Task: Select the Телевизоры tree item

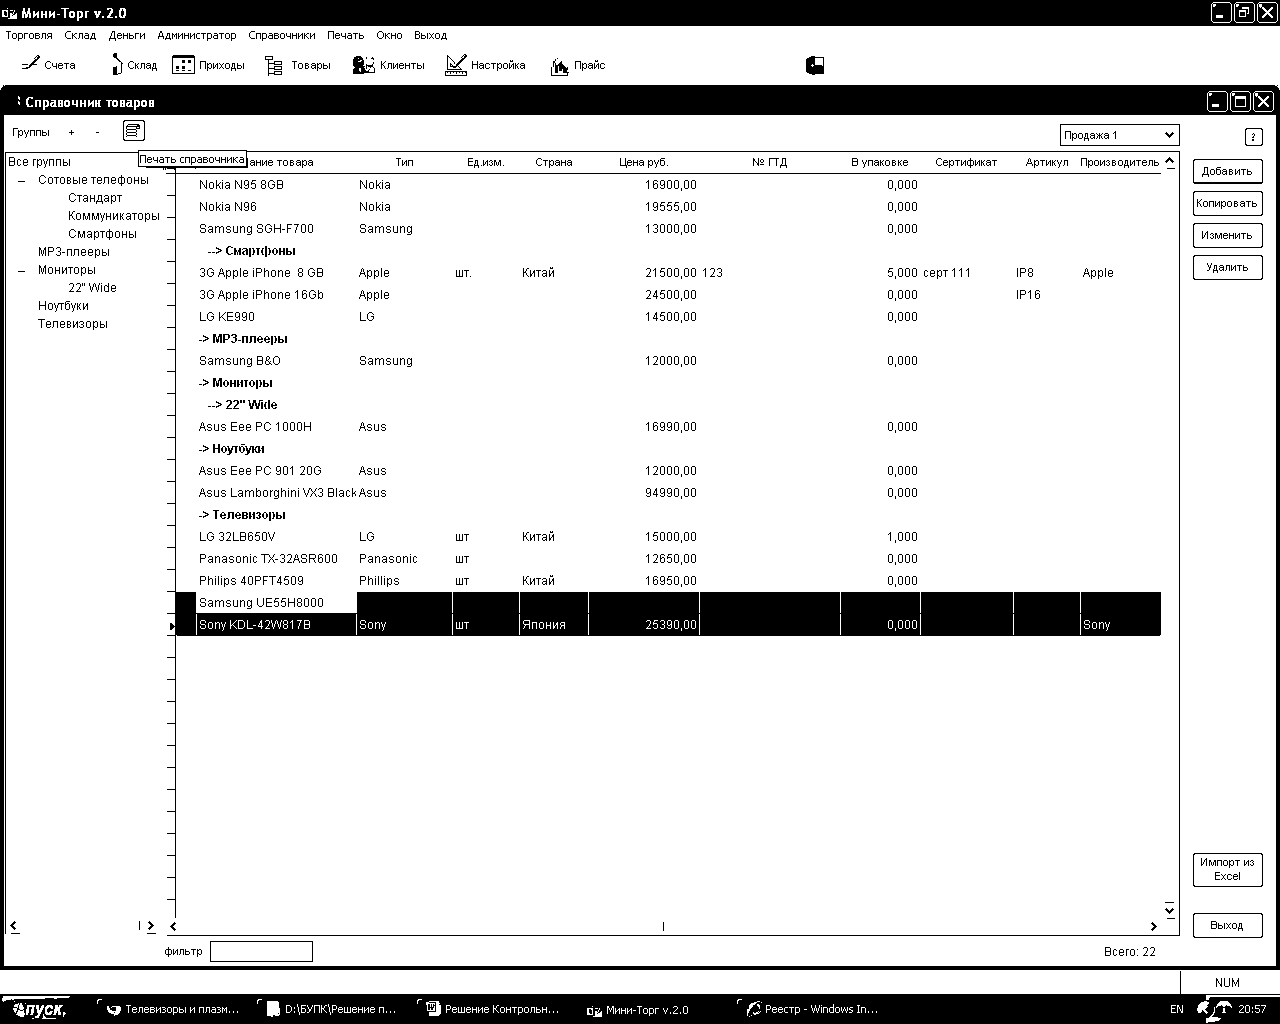Action: [x=73, y=324]
